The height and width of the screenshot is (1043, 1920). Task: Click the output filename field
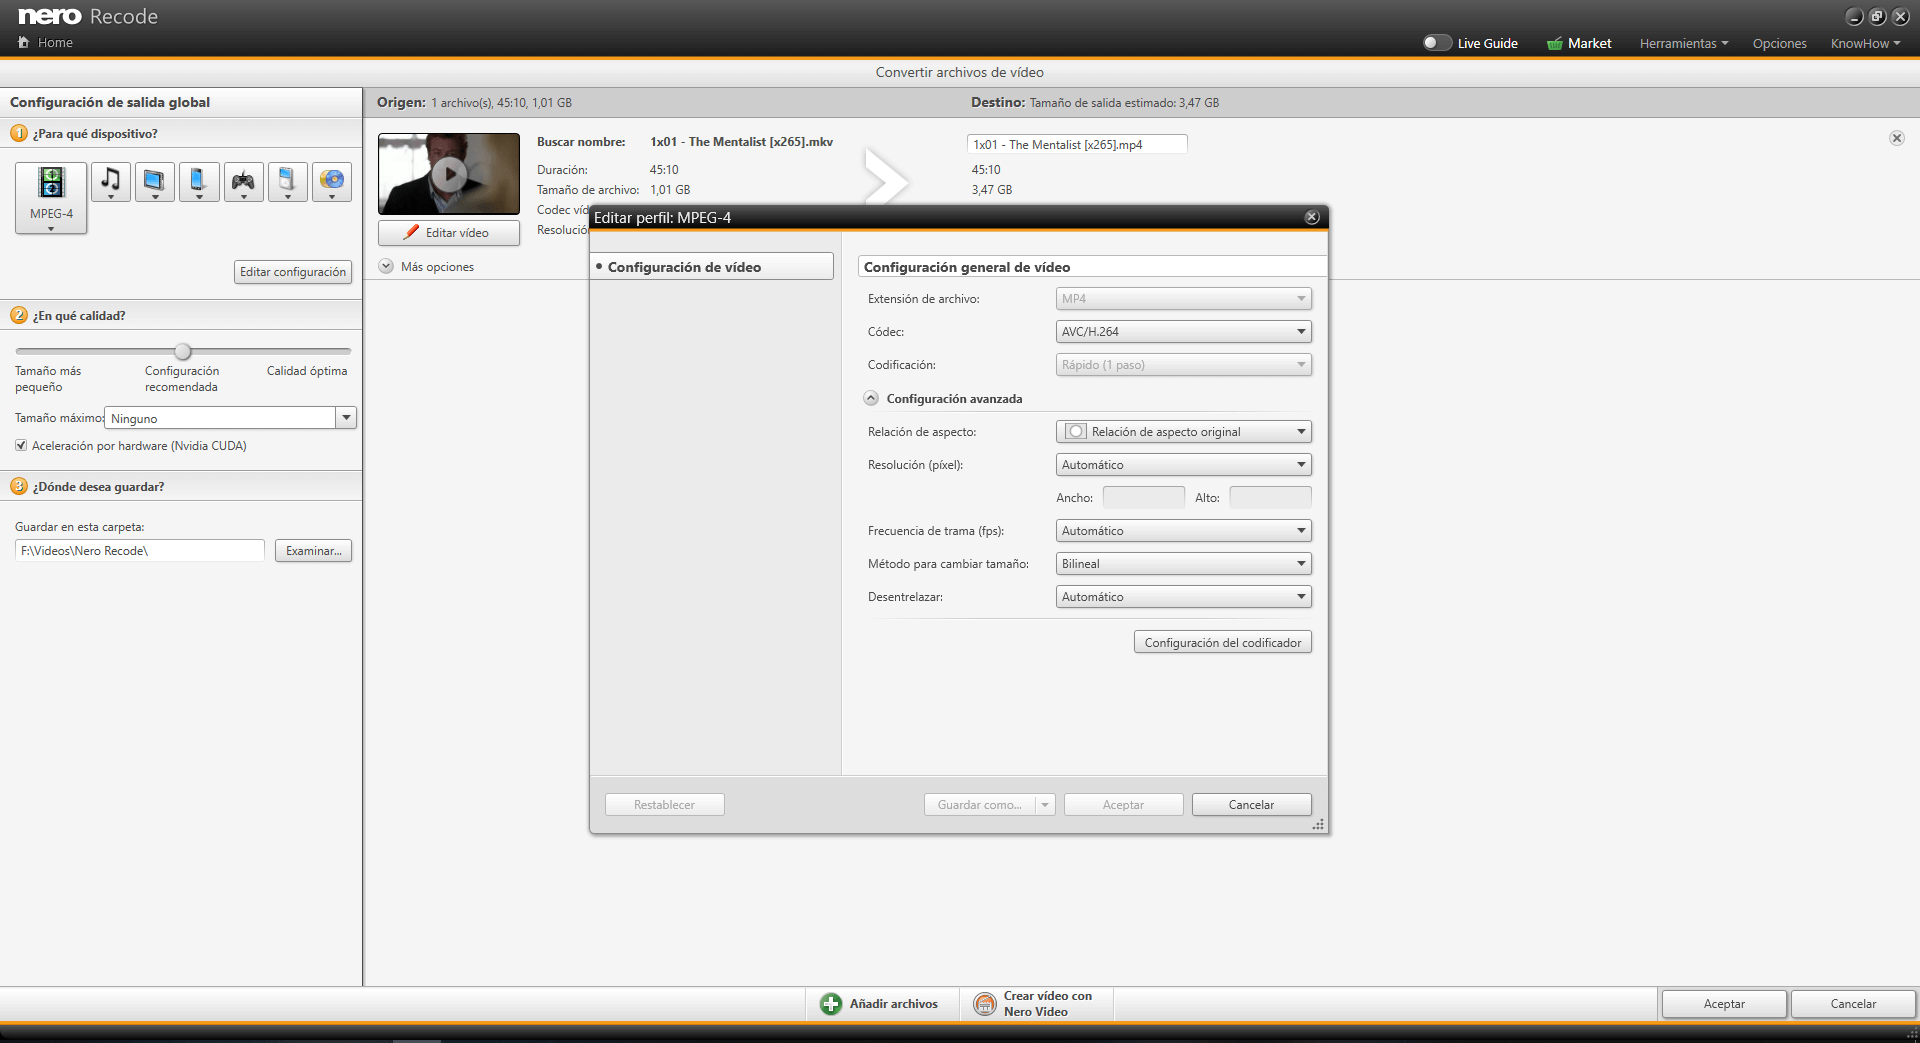pyautogui.click(x=1077, y=145)
